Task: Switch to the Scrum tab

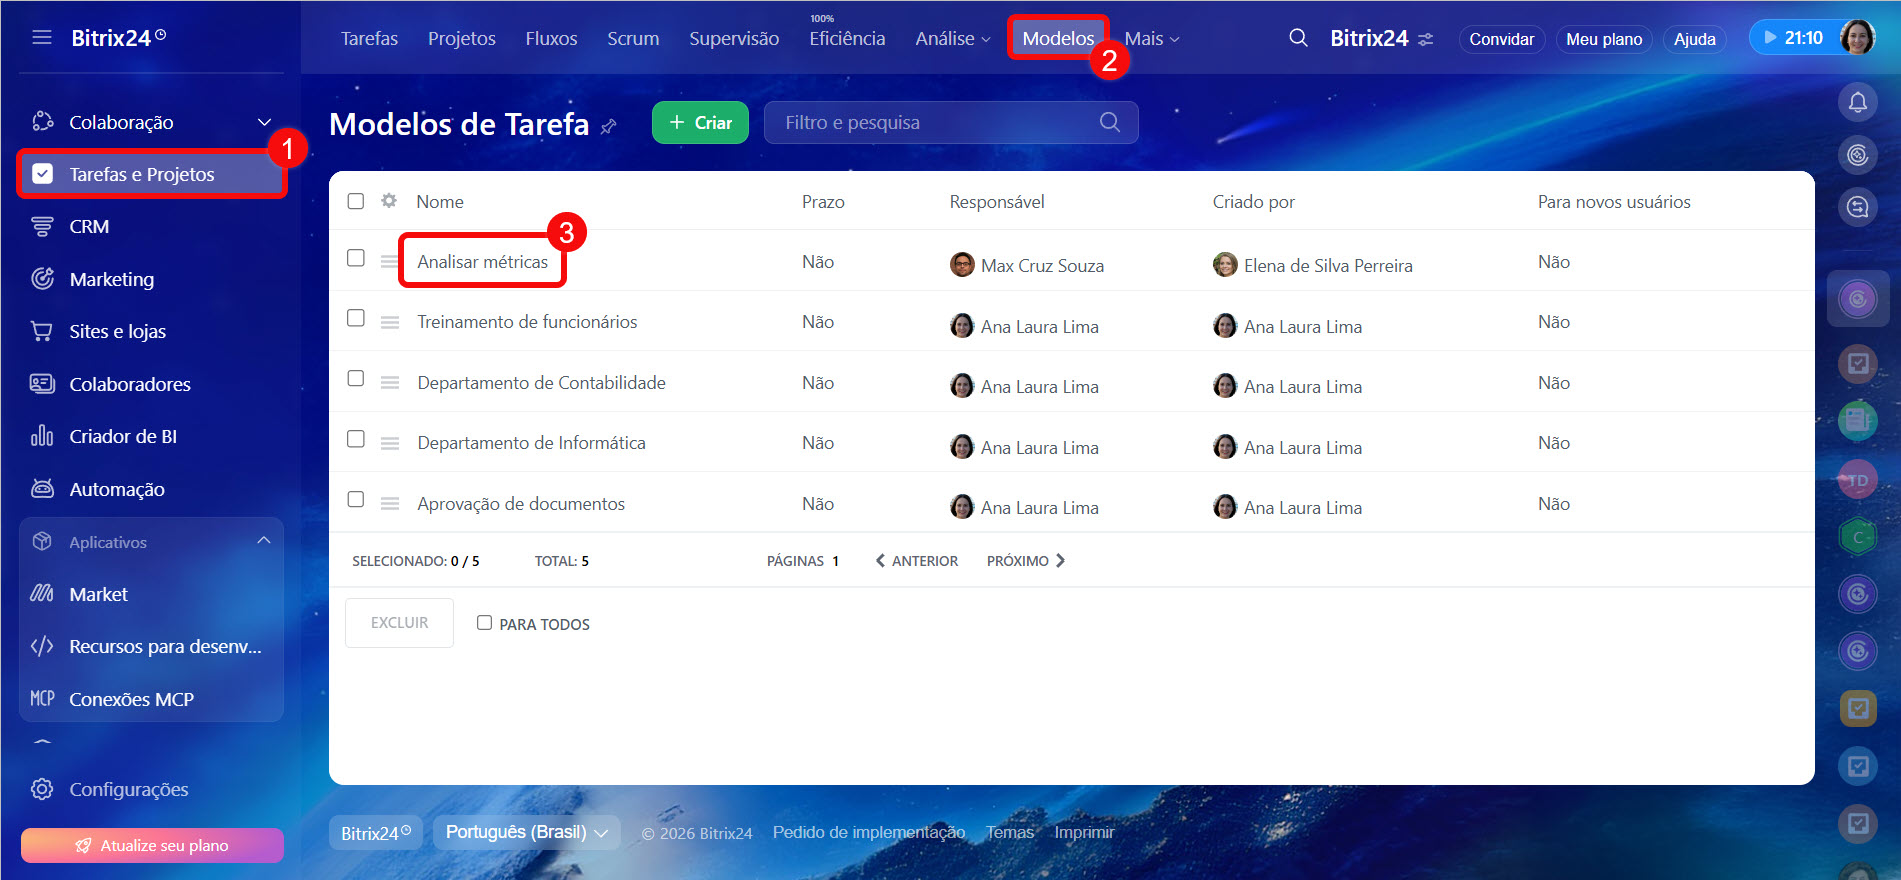Action: (x=633, y=38)
